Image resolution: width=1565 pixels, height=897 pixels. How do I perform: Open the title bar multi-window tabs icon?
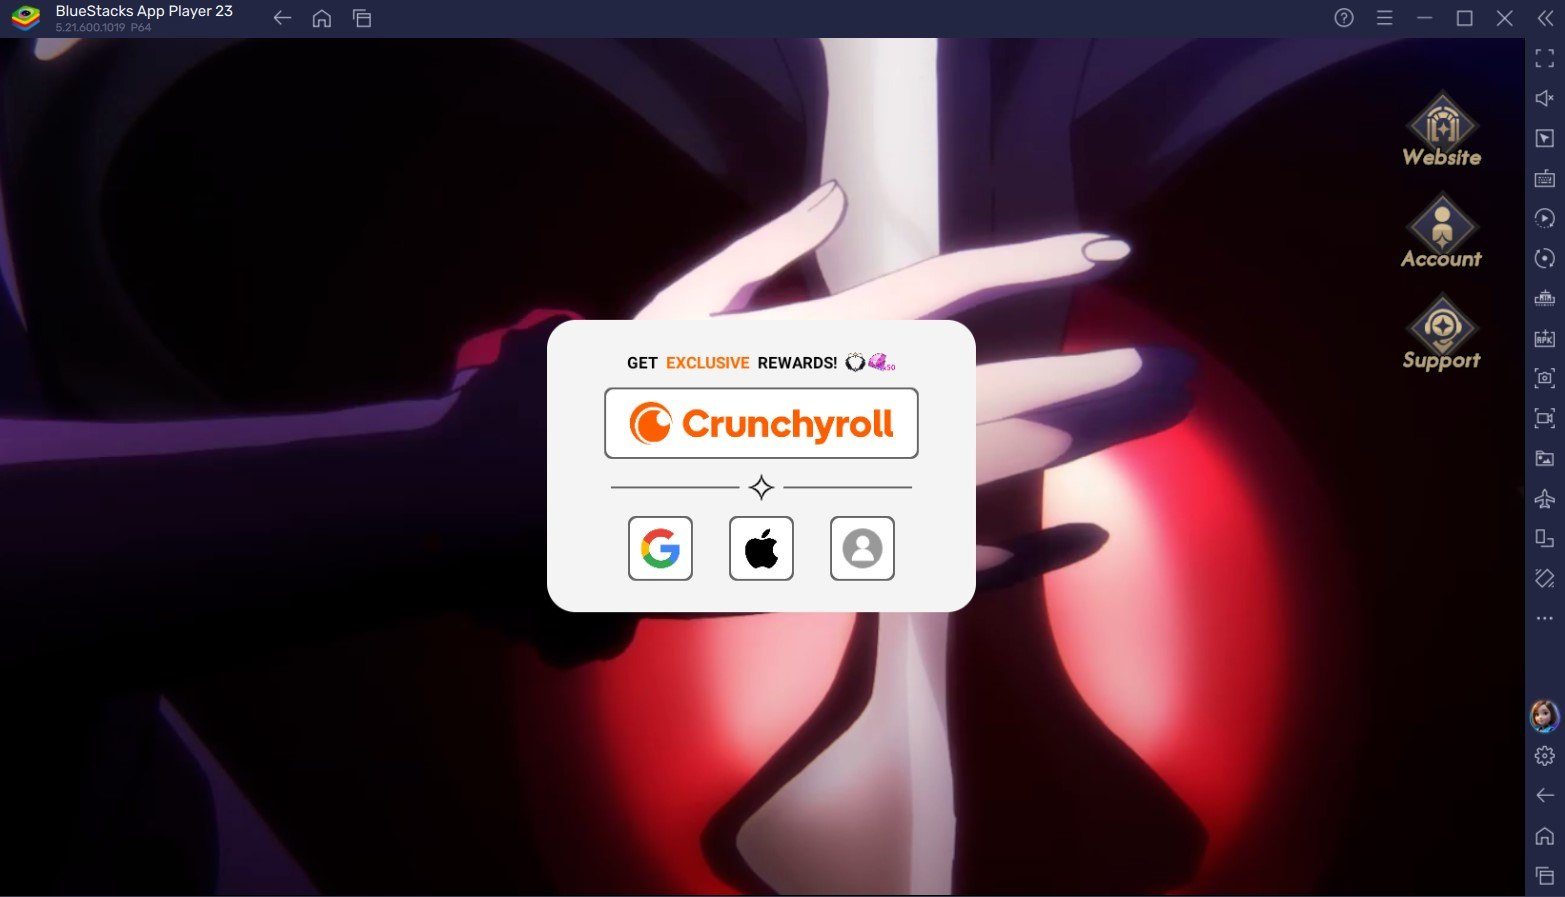click(362, 18)
